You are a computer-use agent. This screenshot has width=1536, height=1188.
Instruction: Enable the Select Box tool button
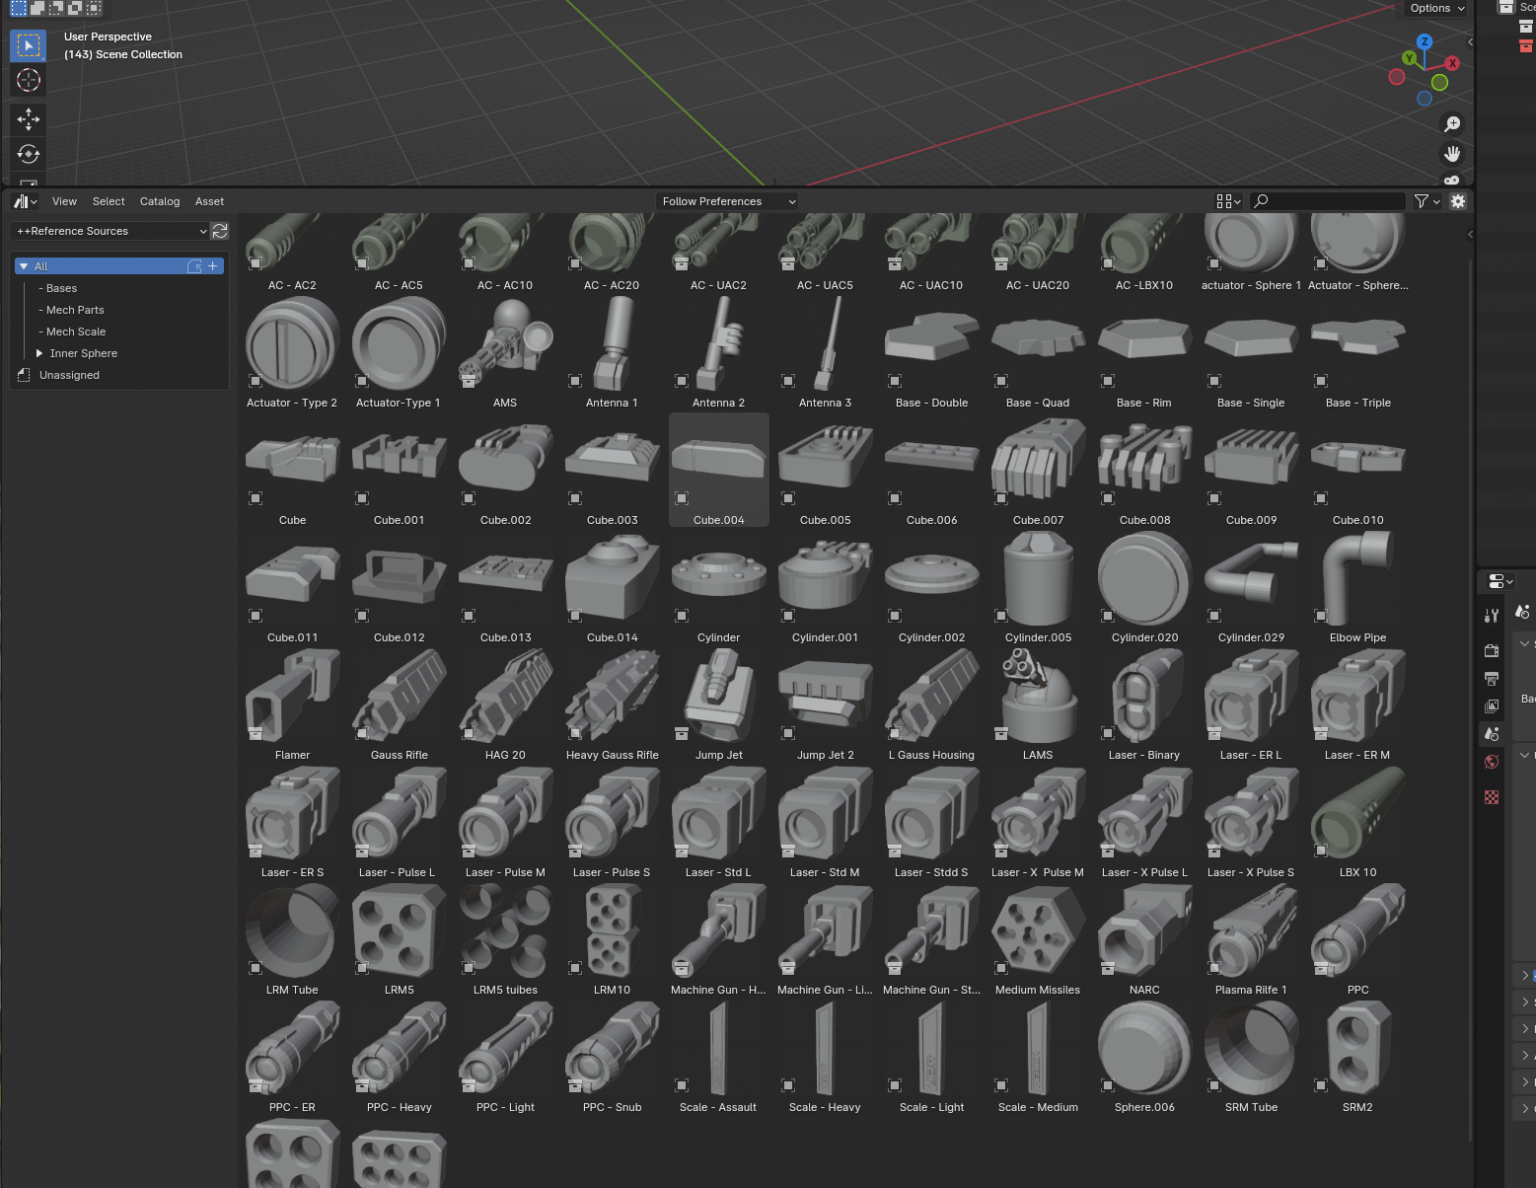(x=28, y=45)
